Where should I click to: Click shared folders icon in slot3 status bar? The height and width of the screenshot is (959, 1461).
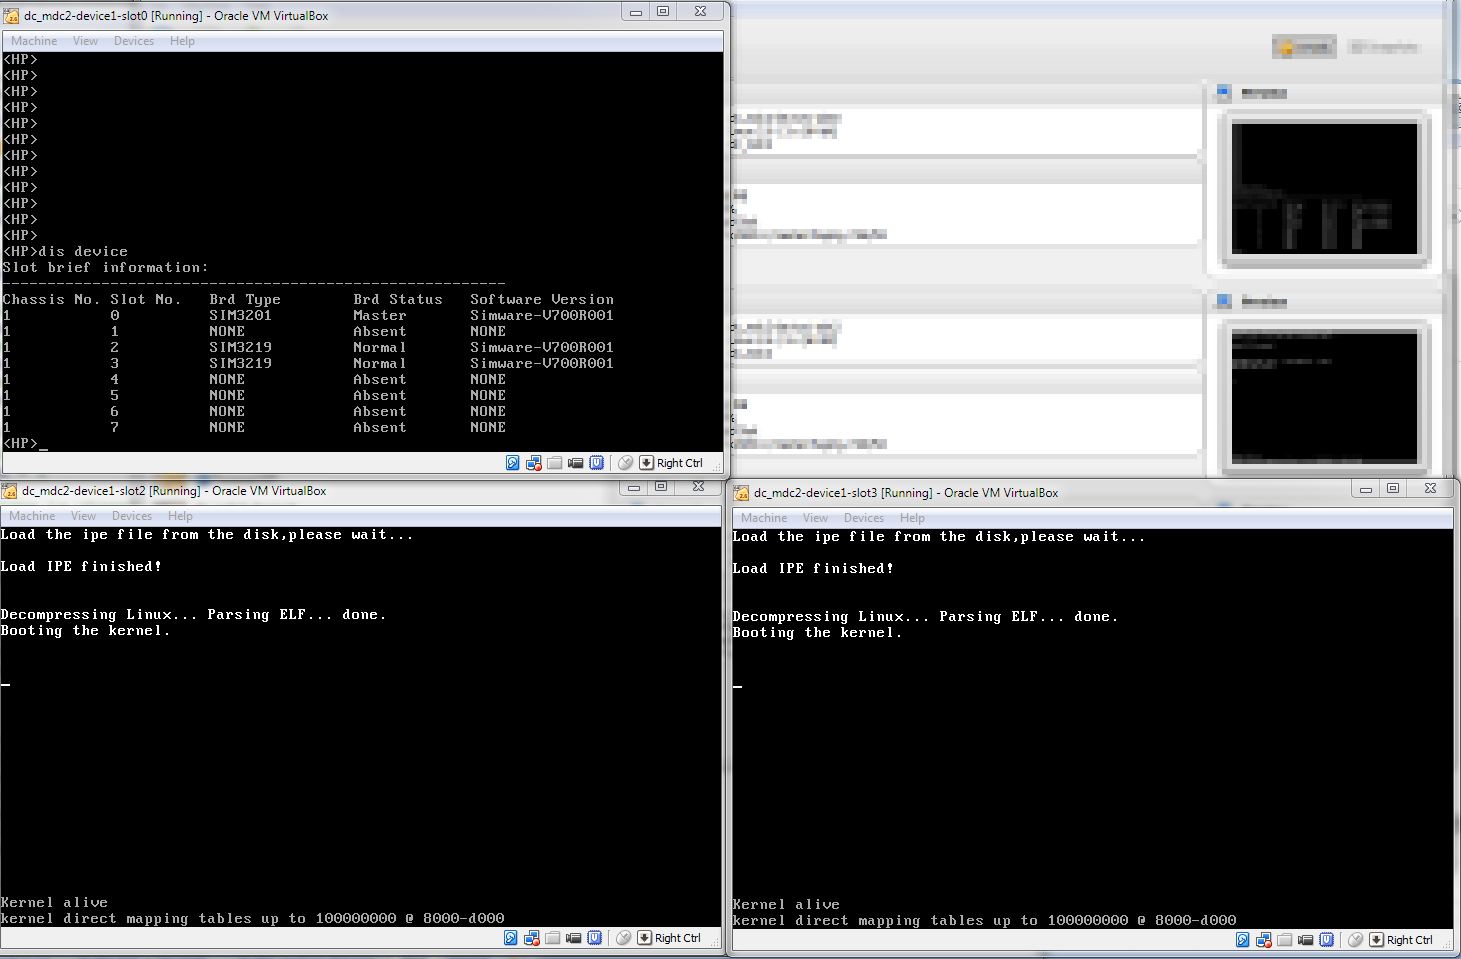1285,940
